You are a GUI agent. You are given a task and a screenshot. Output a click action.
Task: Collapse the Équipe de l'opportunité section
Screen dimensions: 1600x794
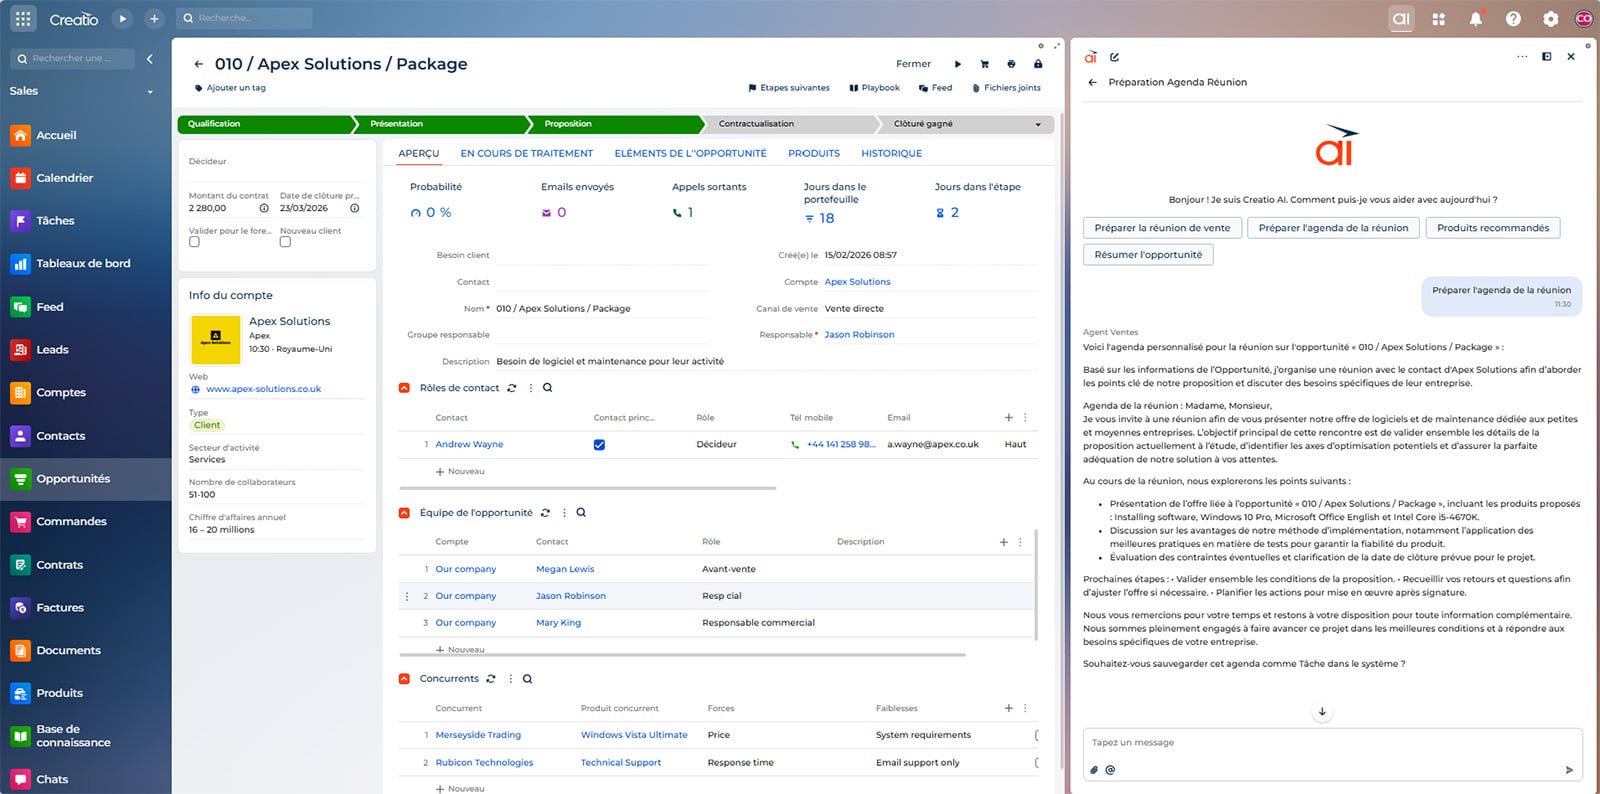[404, 513]
